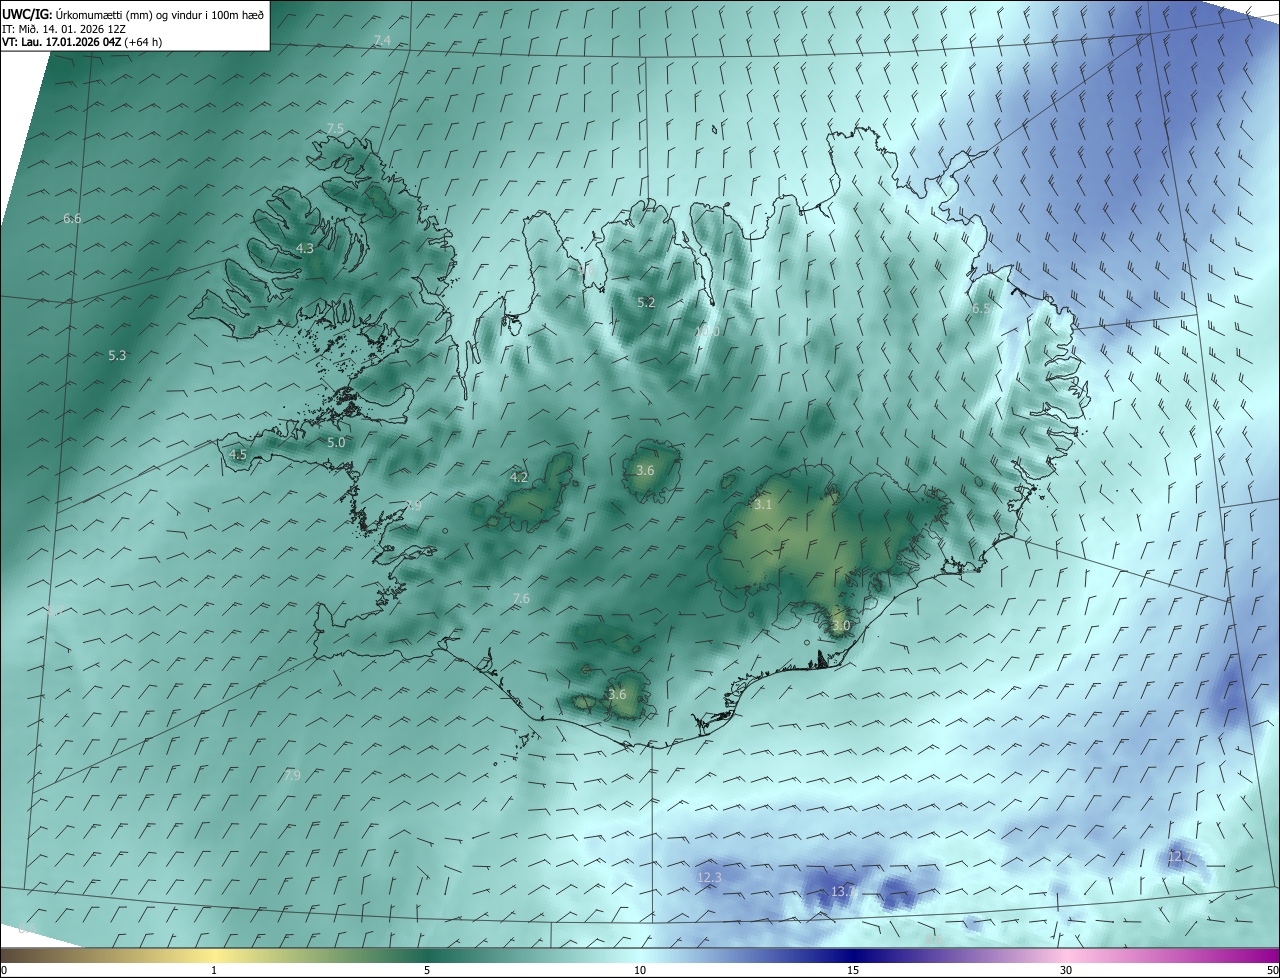The image size is (1280, 978).
Task: Click the value label '4.2' on the map
Action: point(519,477)
